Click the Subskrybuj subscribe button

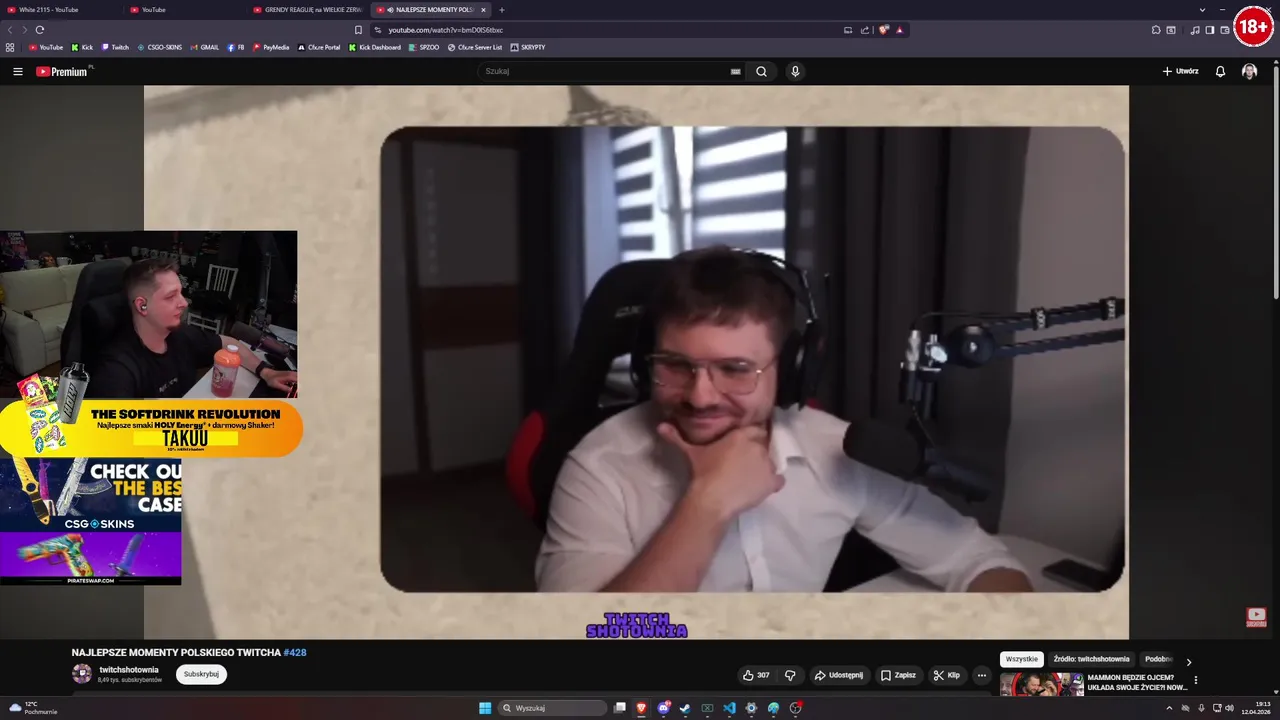click(x=201, y=674)
